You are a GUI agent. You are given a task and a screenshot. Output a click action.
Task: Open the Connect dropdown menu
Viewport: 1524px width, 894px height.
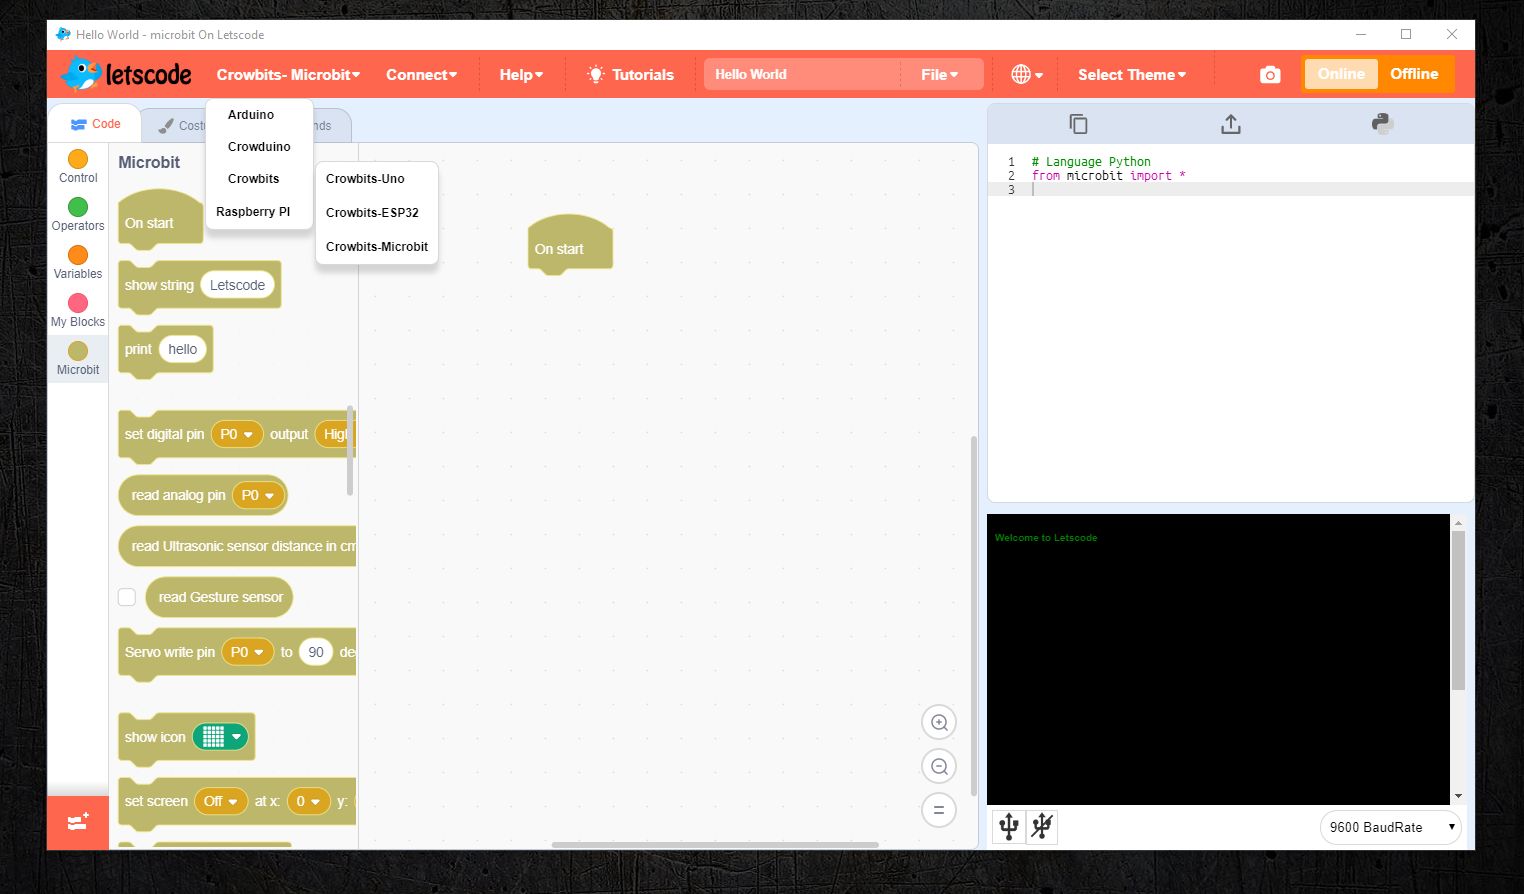click(421, 74)
